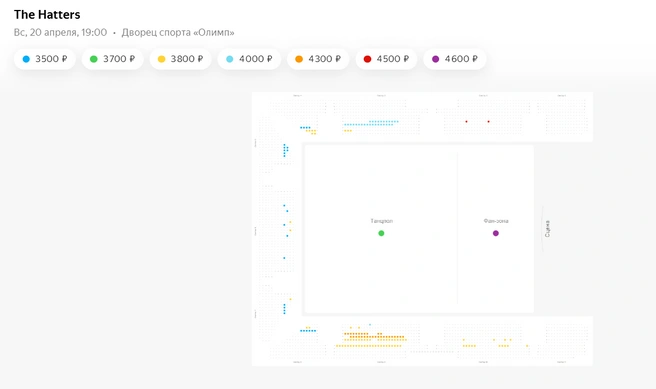Select the purple Фан-зона ticket marker

(496, 233)
